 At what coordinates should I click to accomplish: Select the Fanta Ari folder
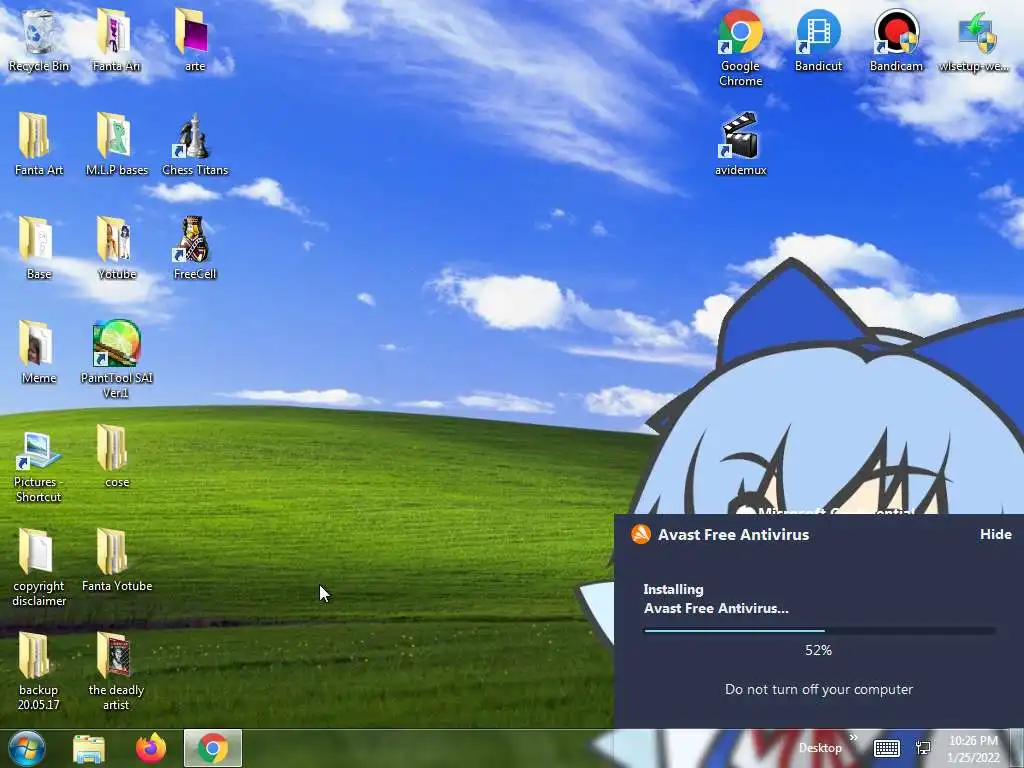coord(116,40)
